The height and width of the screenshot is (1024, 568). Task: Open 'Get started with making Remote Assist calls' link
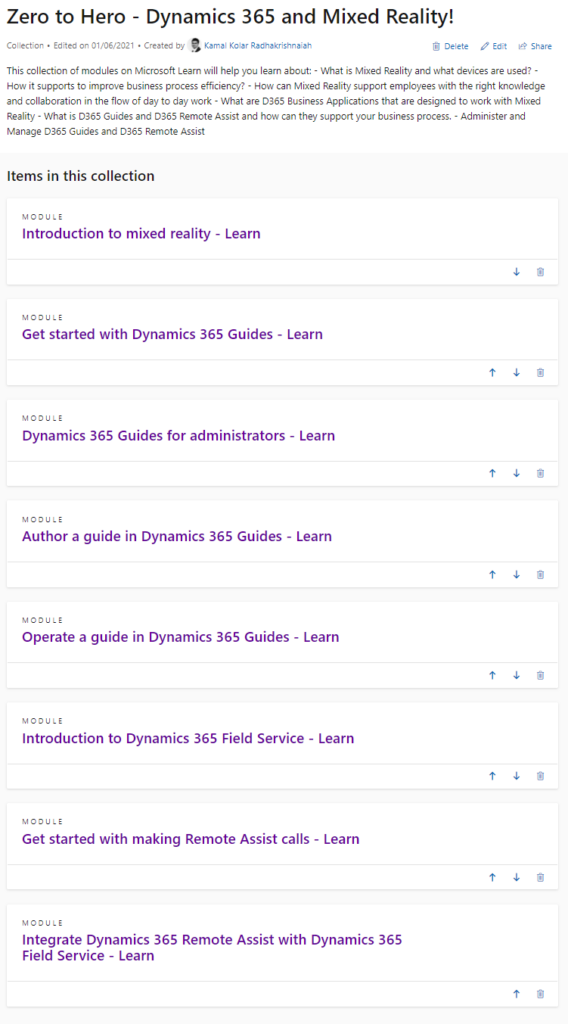[x=191, y=839]
